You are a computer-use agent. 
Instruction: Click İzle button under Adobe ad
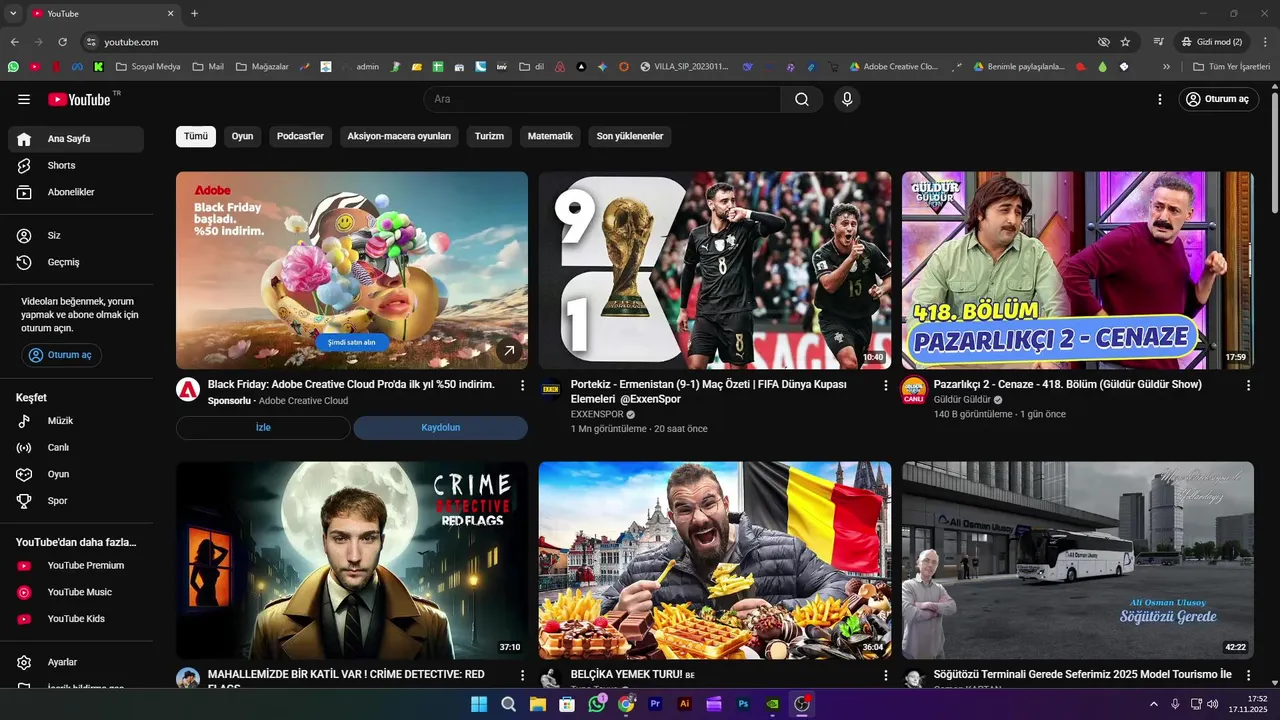pos(263,428)
